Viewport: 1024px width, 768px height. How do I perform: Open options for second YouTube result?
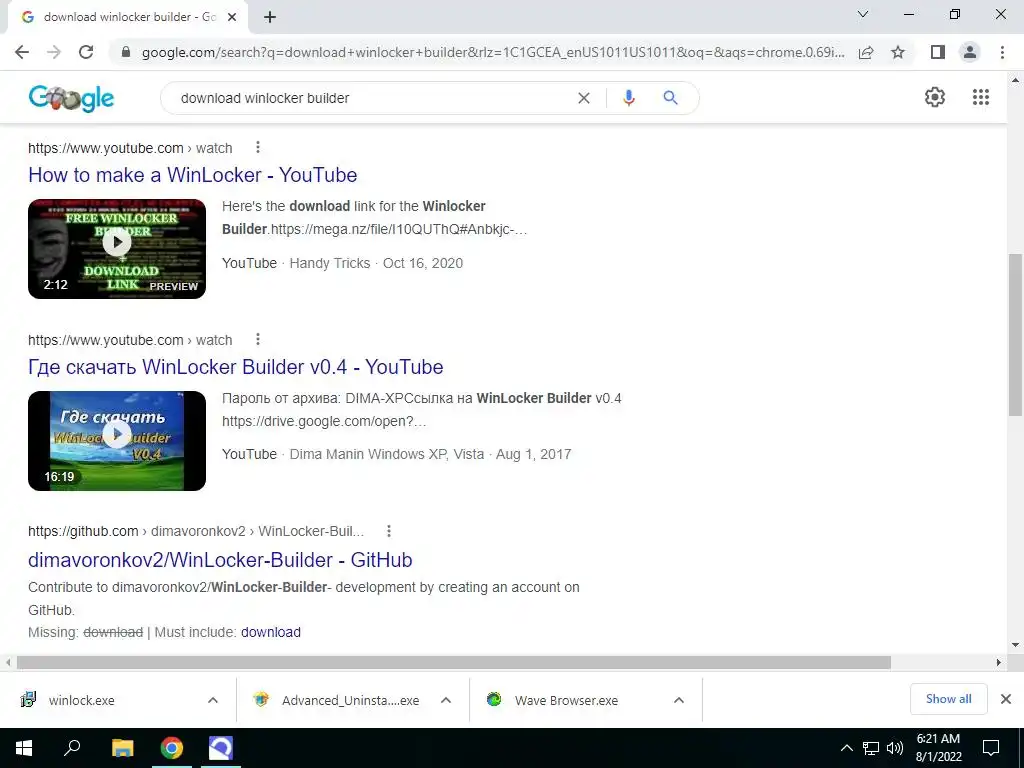click(x=258, y=340)
